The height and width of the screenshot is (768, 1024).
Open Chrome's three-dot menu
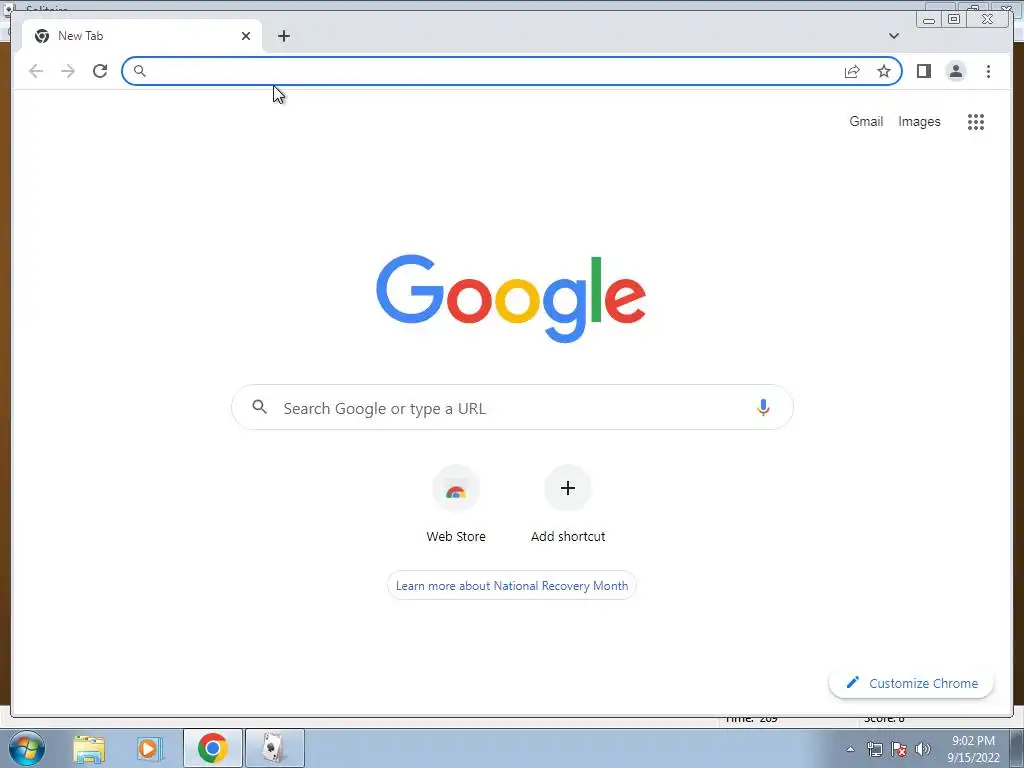988,71
